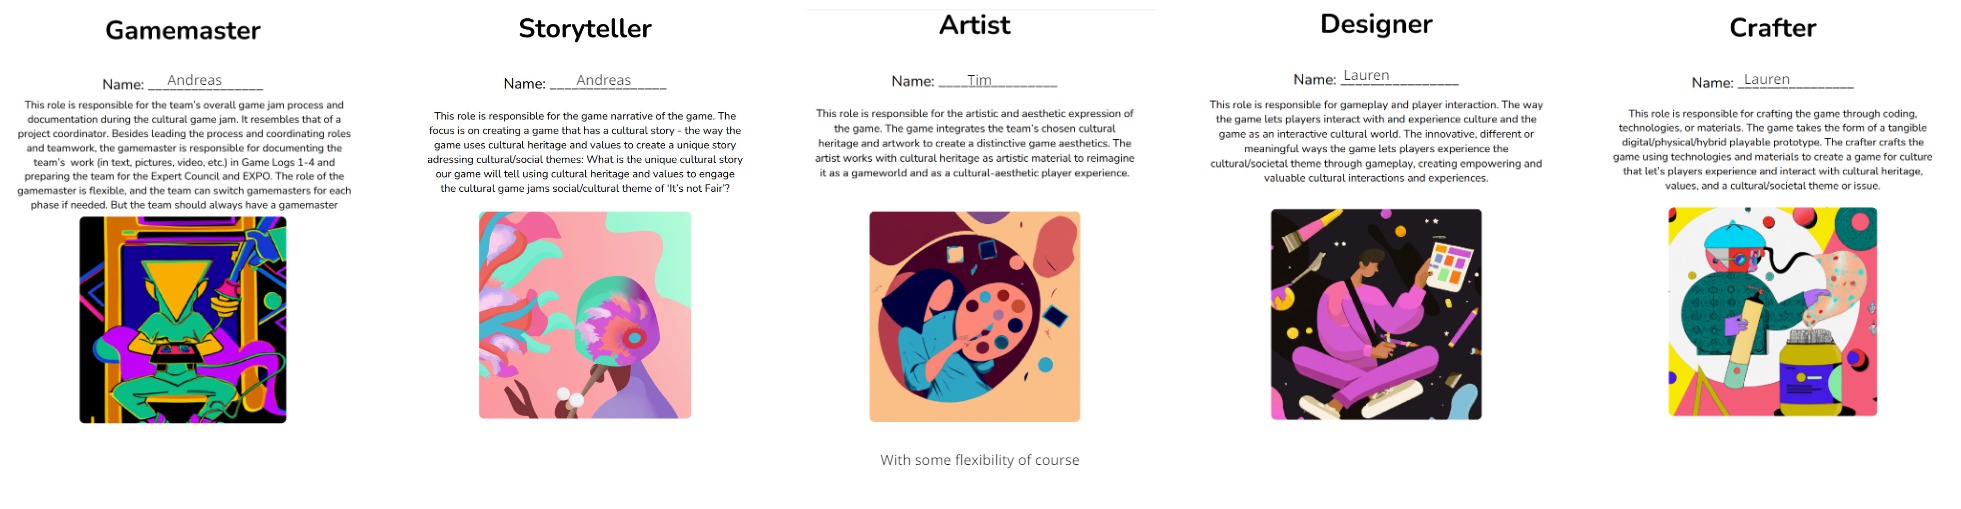Open the Designer seated figure illustration
This screenshot has height=509, width=1961.
click(1376, 314)
